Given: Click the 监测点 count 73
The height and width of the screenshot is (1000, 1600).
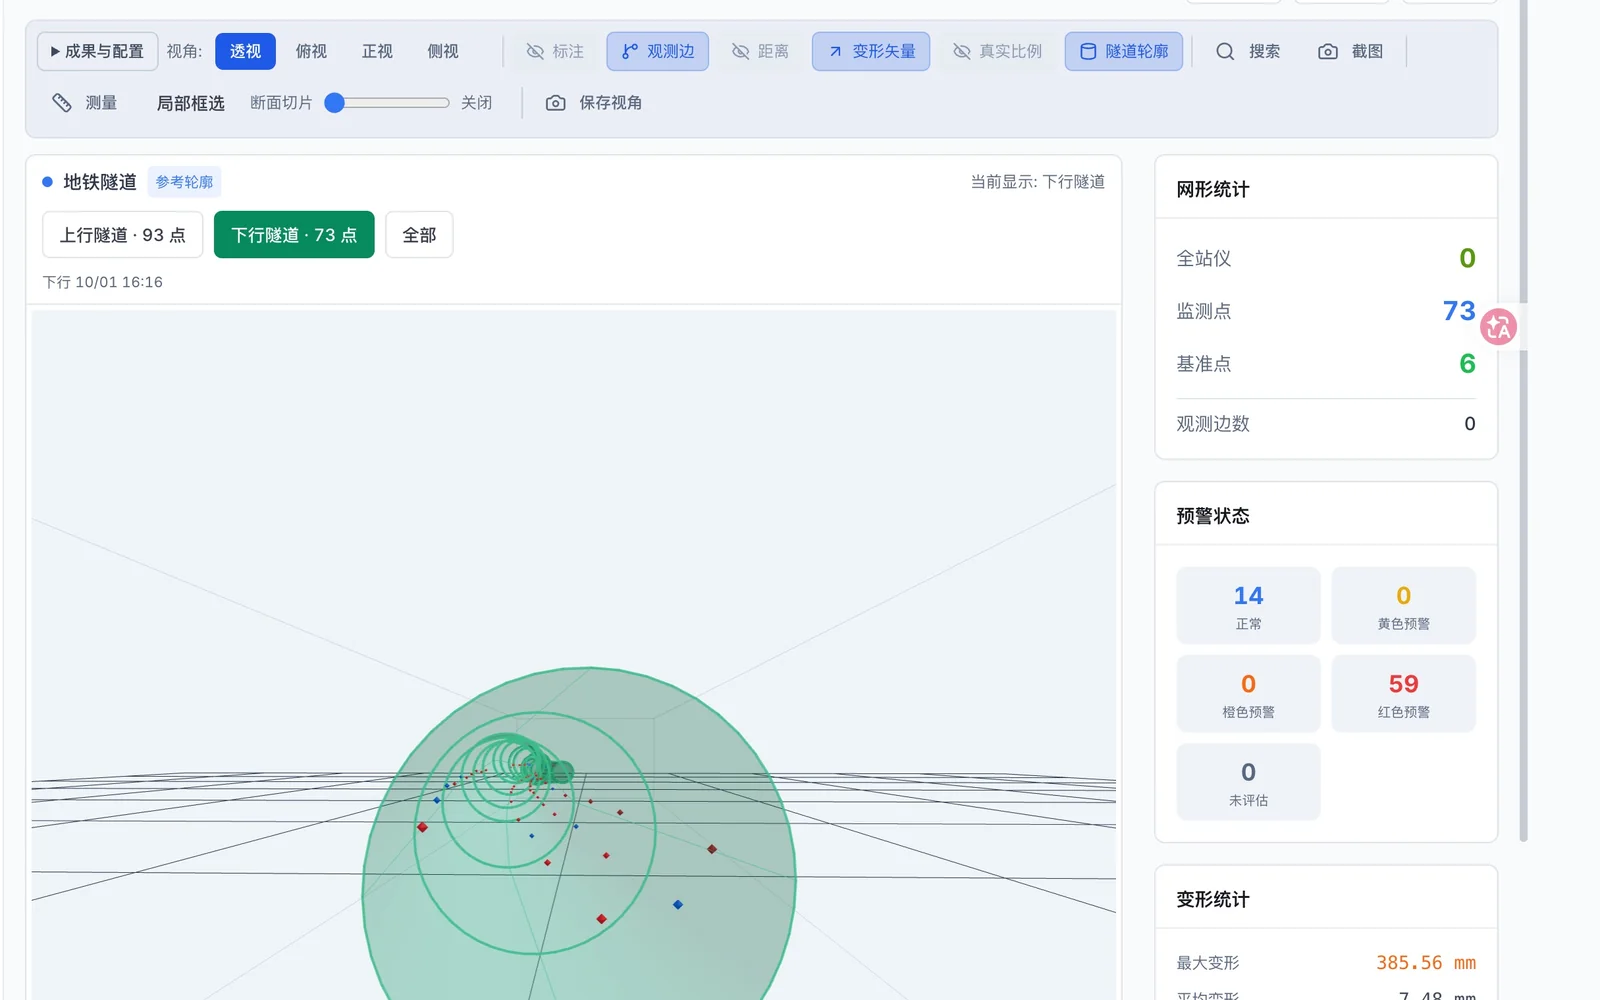Looking at the screenshot, I should click(1458, 311).
